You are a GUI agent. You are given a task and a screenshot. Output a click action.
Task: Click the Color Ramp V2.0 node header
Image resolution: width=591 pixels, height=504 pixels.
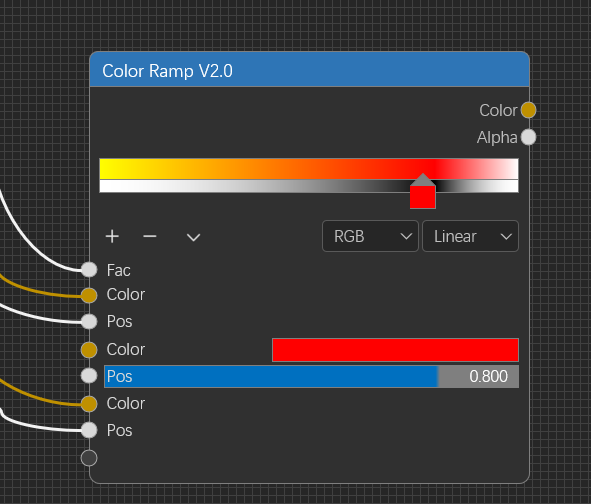[309, 69]
